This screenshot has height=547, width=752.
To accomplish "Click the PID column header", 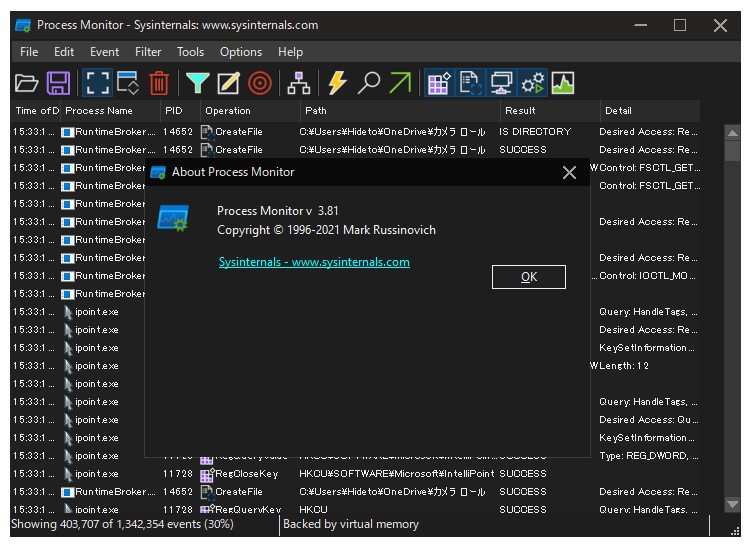I will pyautogui.click(x=180, y=111).
